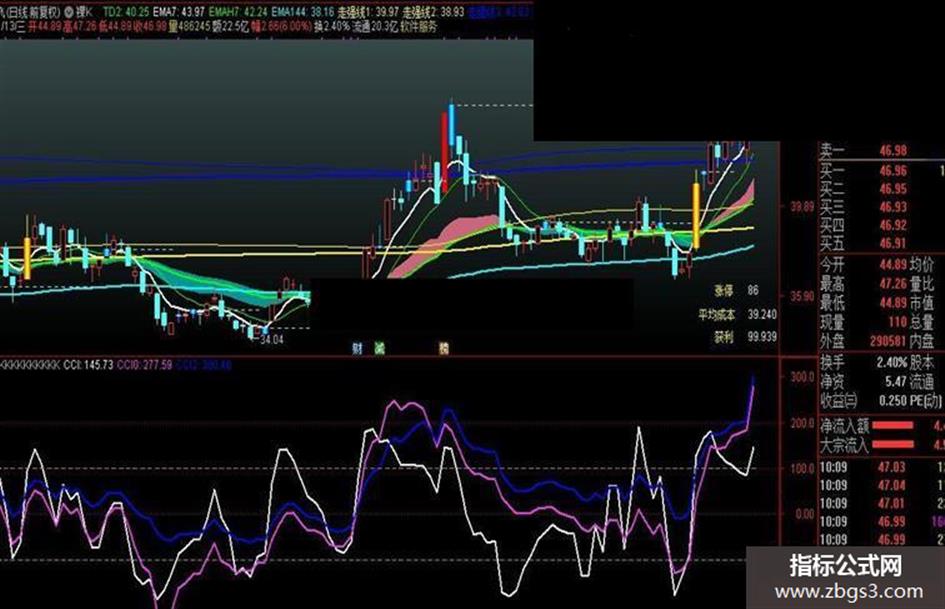Click the CCI: 145.73 indicator label
The image size is (945, 609).
click(88, 365)
